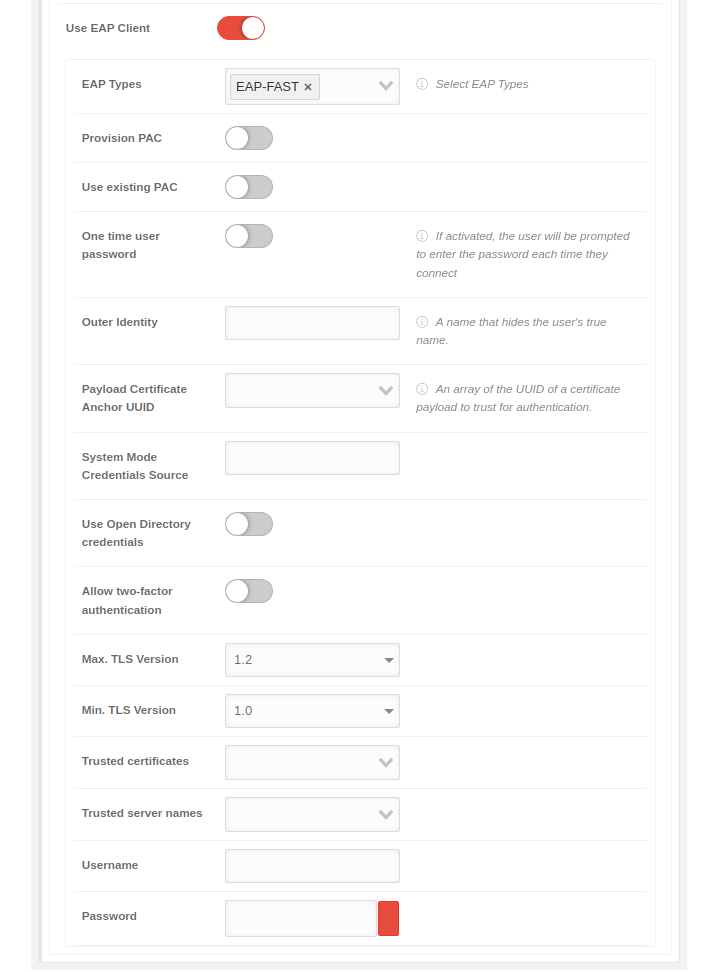Screen dimensions: 718x972
Task: Turn off the Use EAP Client switch
Action: pyautogui.click(x=241, y=28)
